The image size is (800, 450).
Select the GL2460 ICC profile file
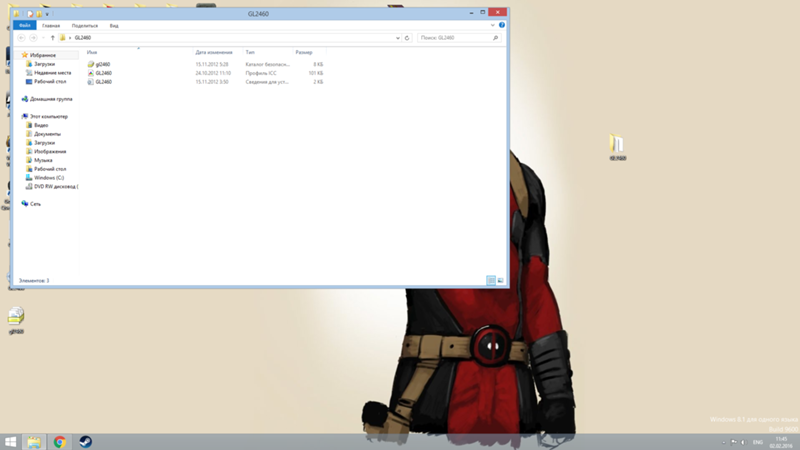(x=104, y=73)
